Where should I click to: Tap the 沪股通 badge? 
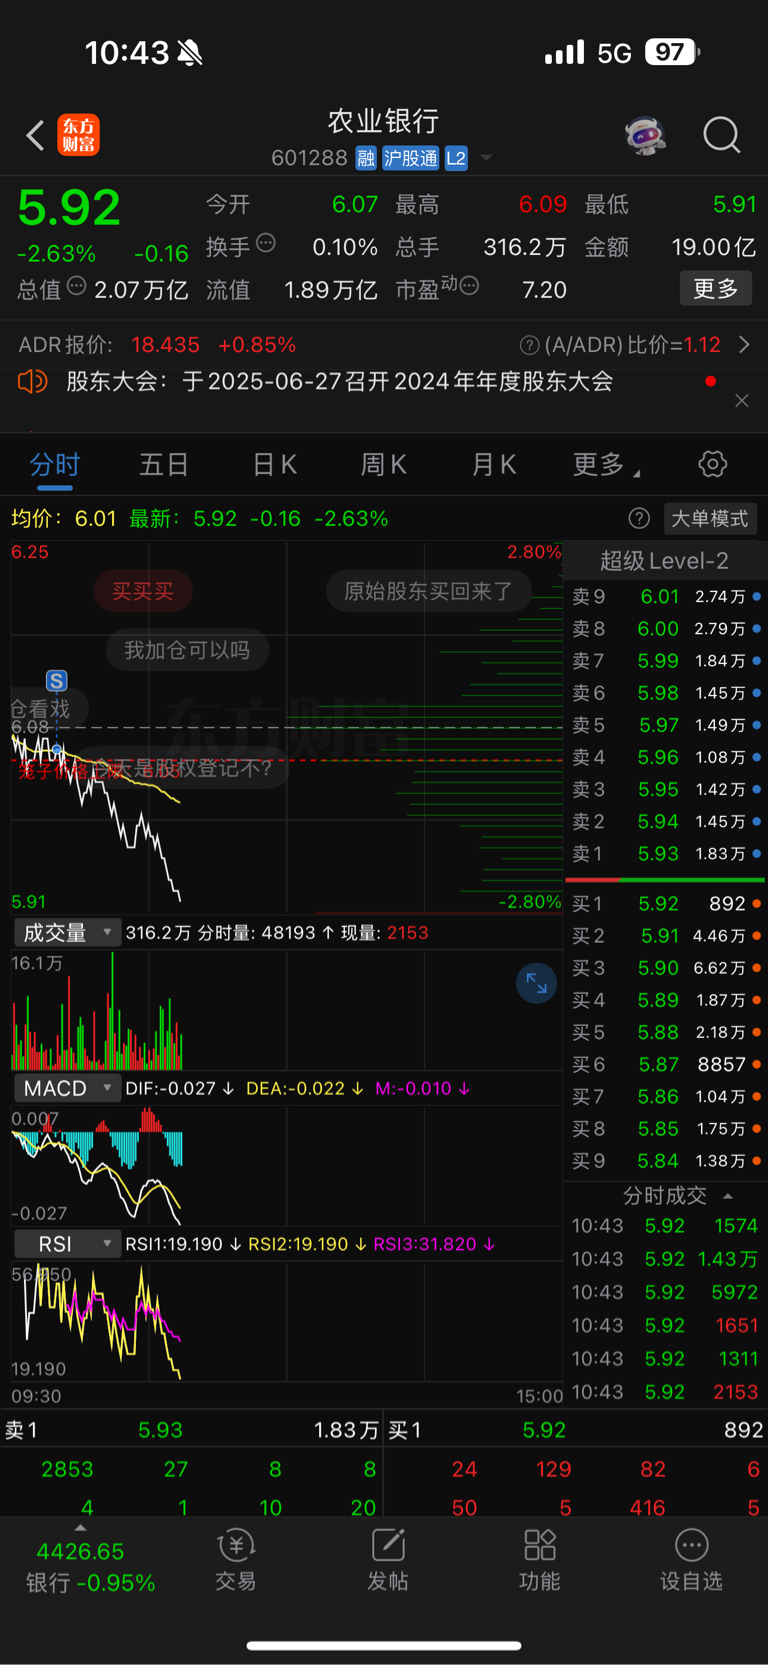pyautogui.click(x=411, y=158)
